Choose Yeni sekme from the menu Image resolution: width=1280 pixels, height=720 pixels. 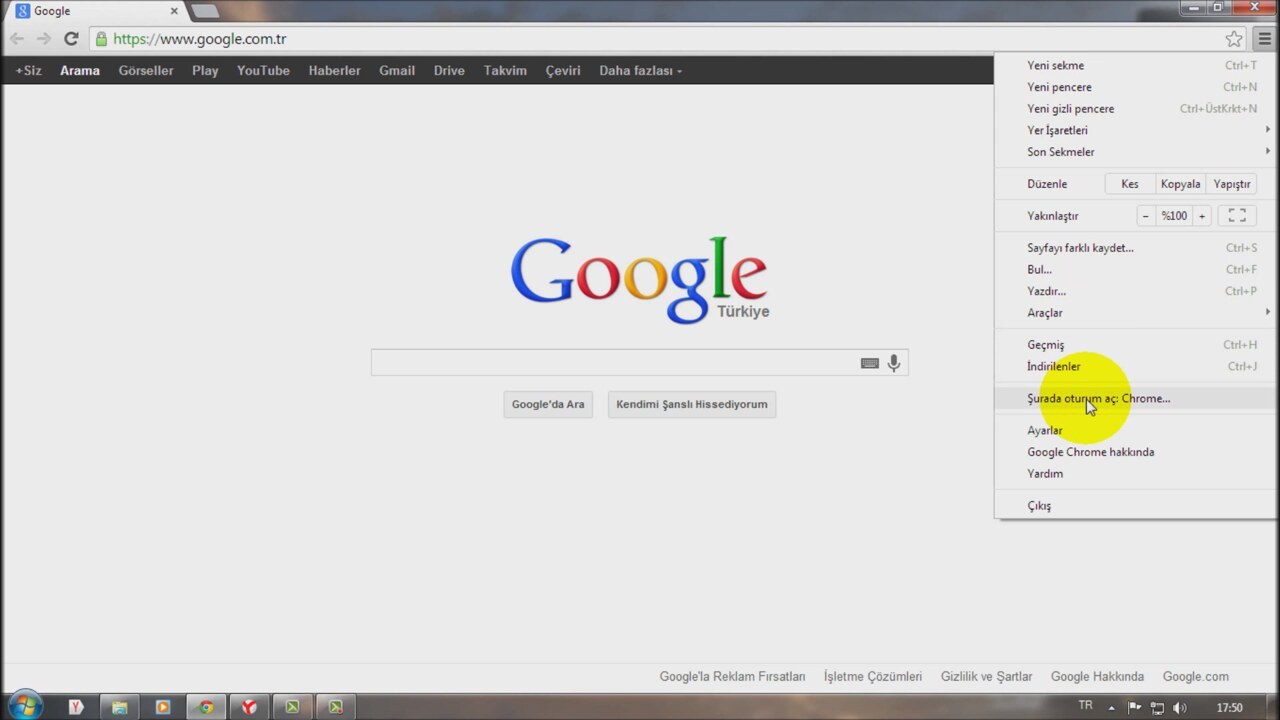click(1135, 65)
